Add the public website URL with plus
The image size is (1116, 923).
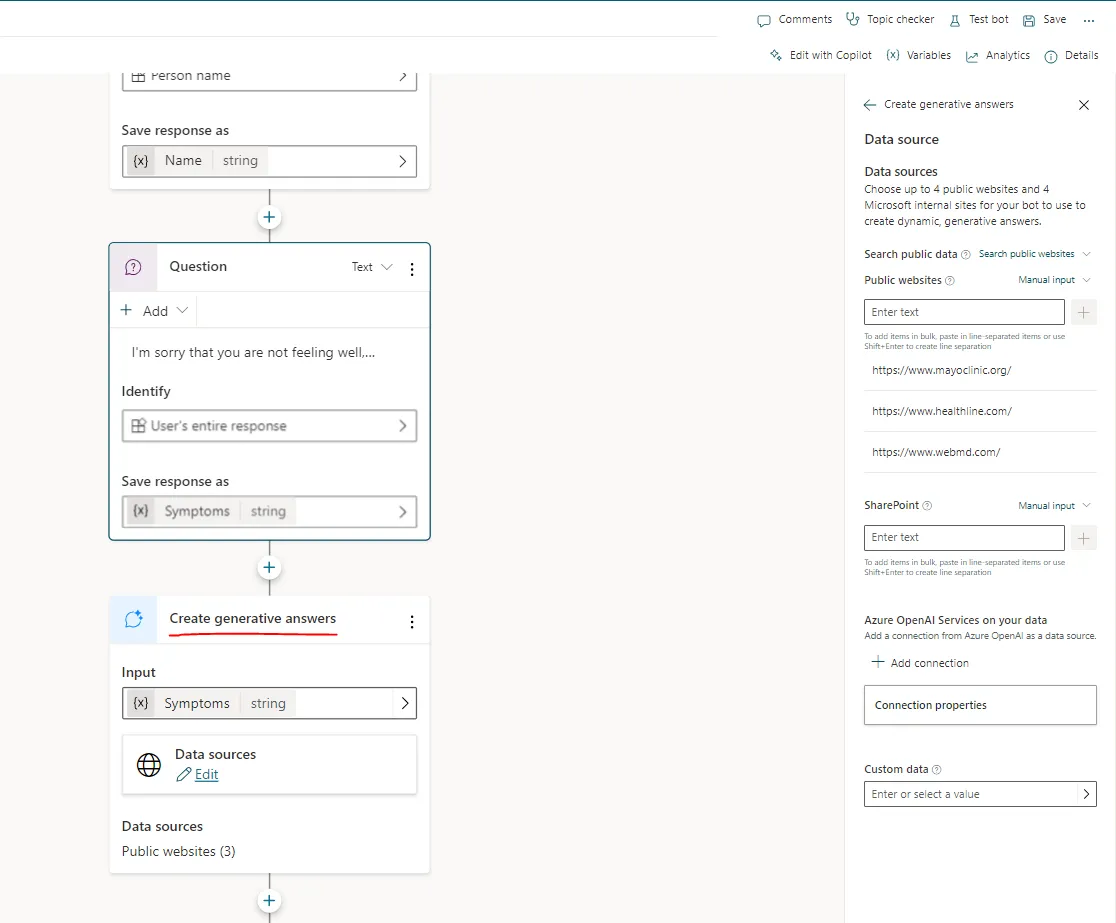(x=1083, y=312)
